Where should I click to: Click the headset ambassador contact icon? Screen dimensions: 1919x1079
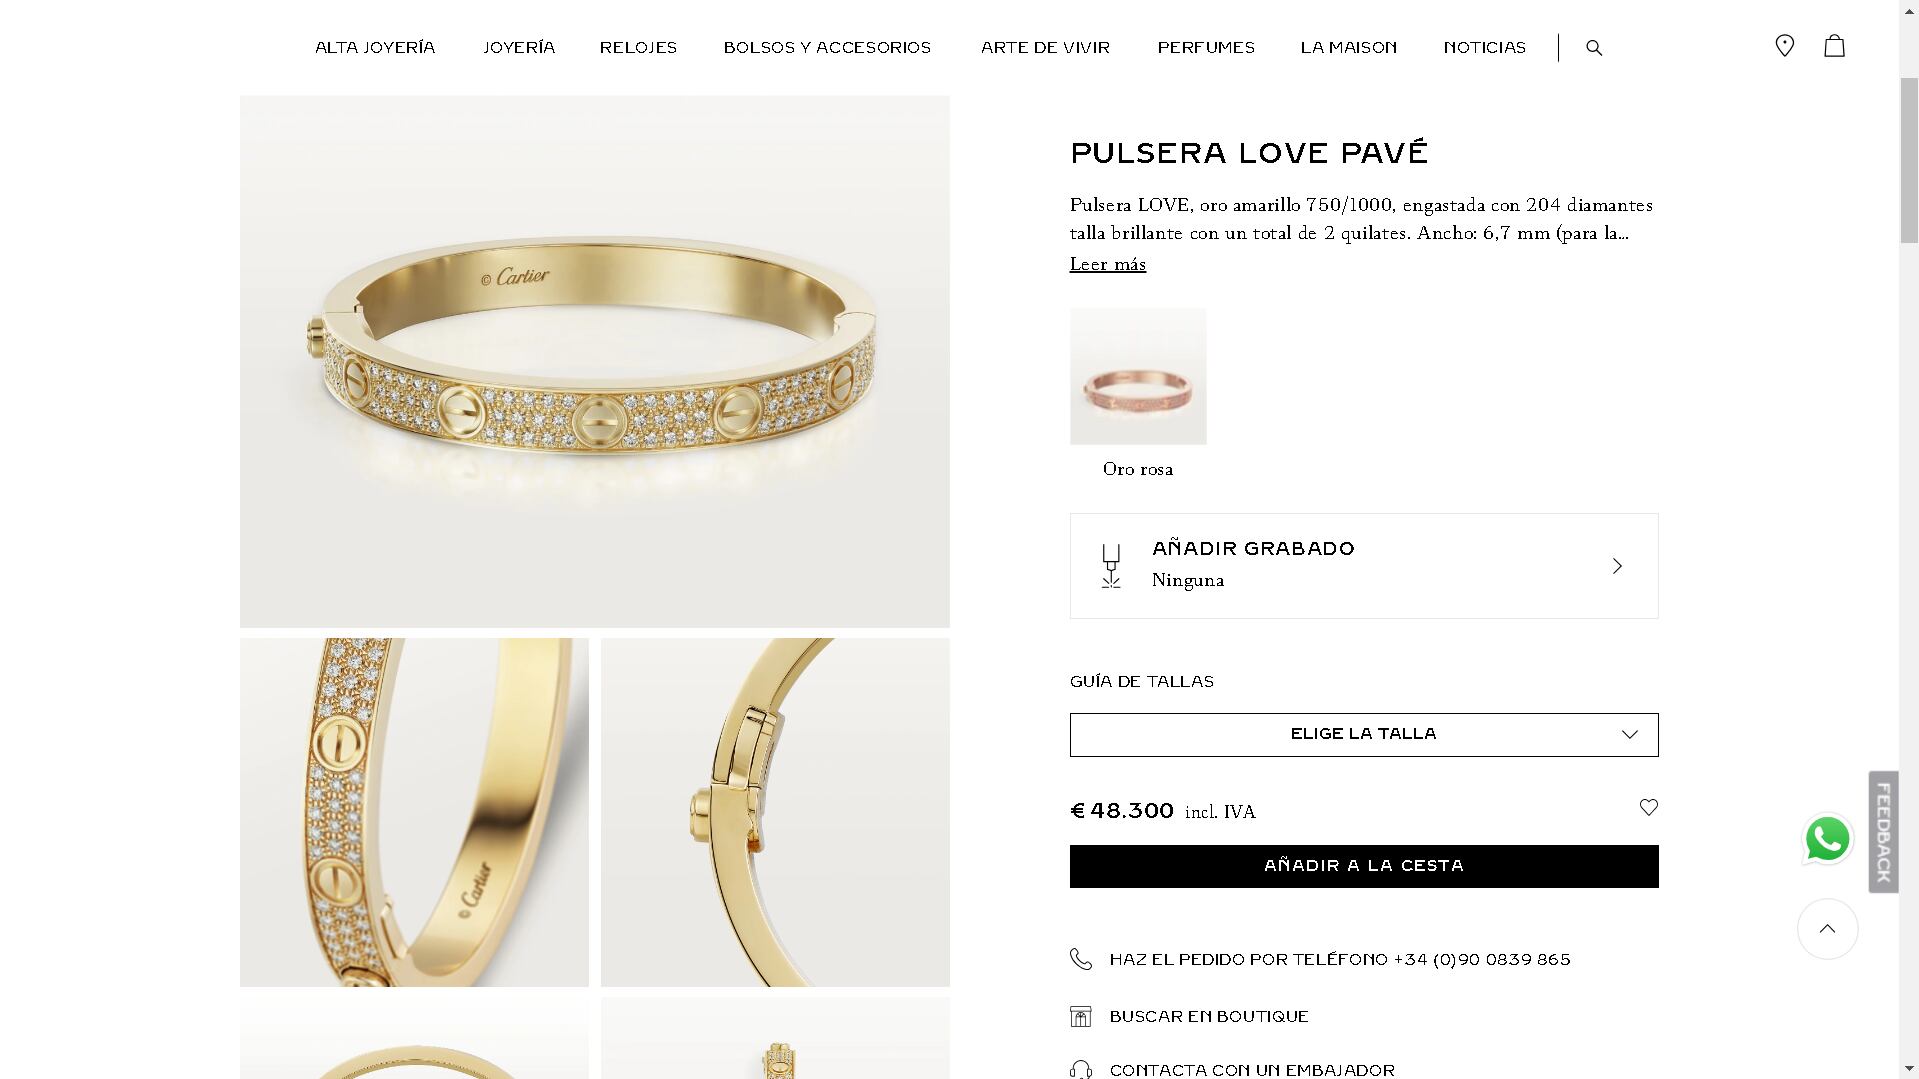tap(1081, 1070)
